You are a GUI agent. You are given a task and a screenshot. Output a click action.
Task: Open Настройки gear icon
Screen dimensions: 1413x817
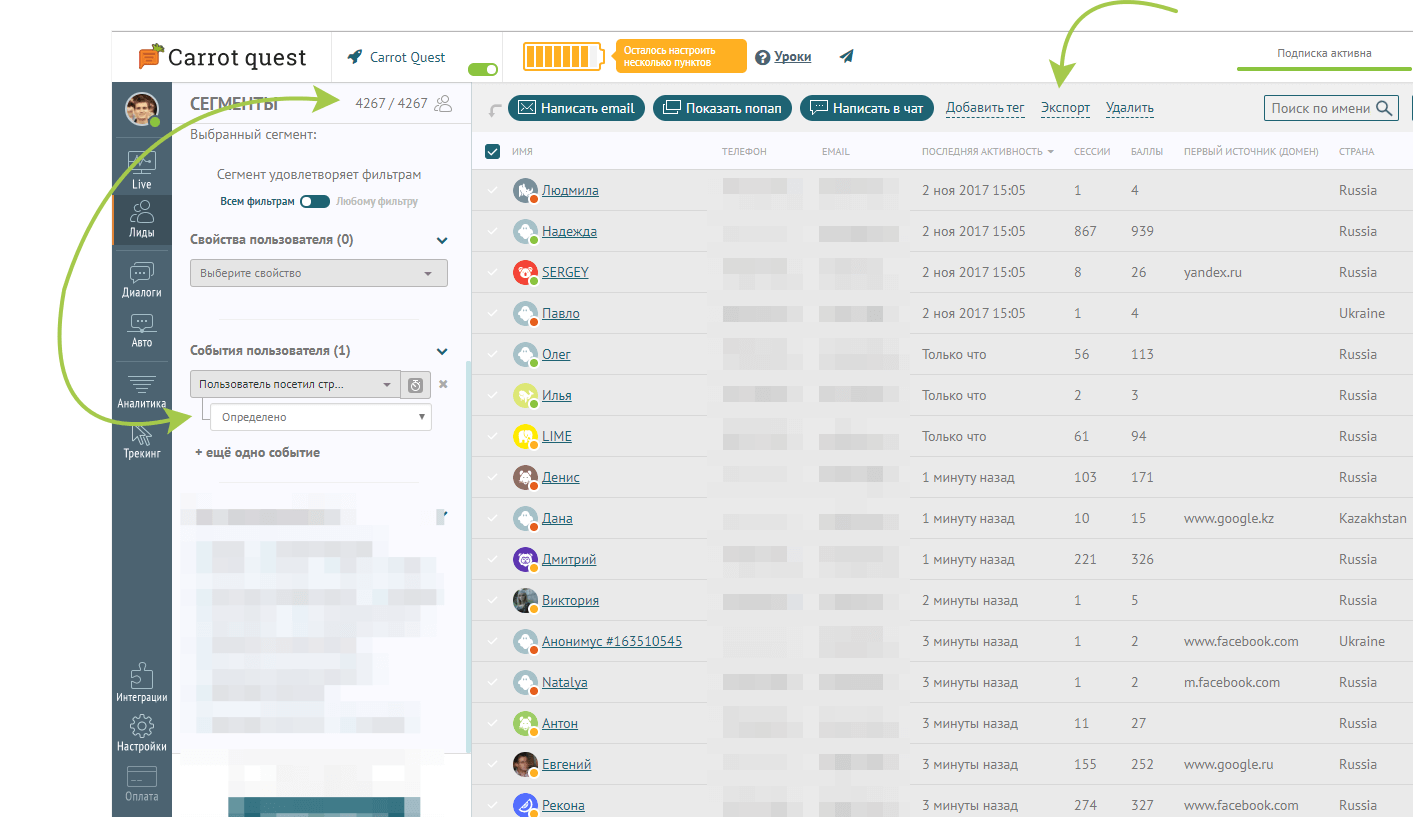[141, 732]
